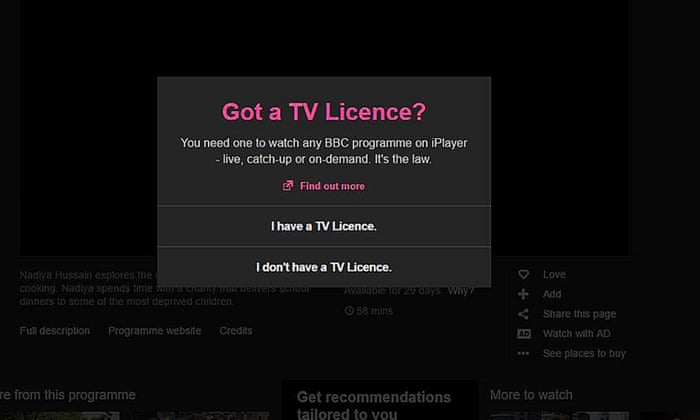
Task: Click the clock icon next to 58 mins
Action: [x=349, y=311]
